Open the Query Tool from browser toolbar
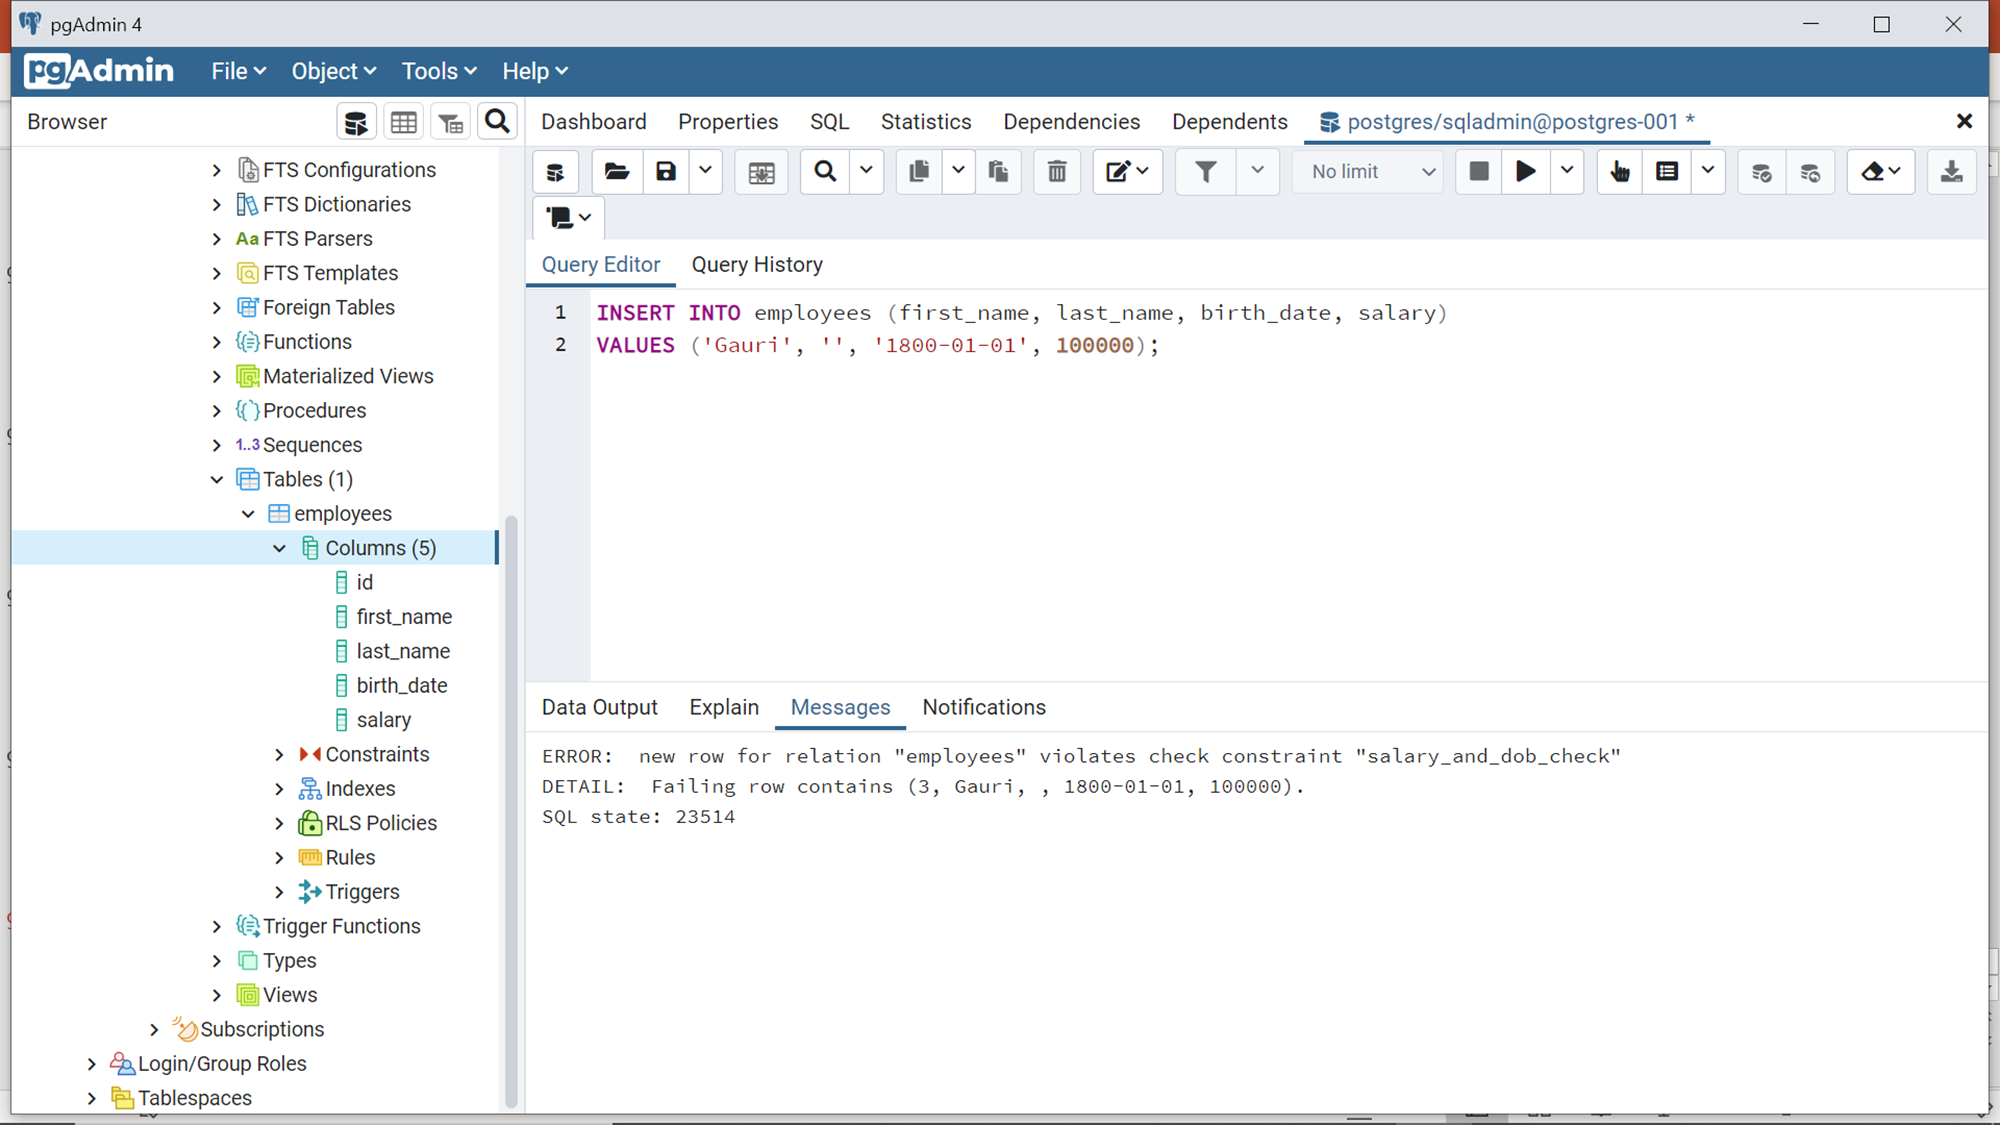This screenshot has height=1125, width=2000. pyautogui.click(x=356, y=121)
